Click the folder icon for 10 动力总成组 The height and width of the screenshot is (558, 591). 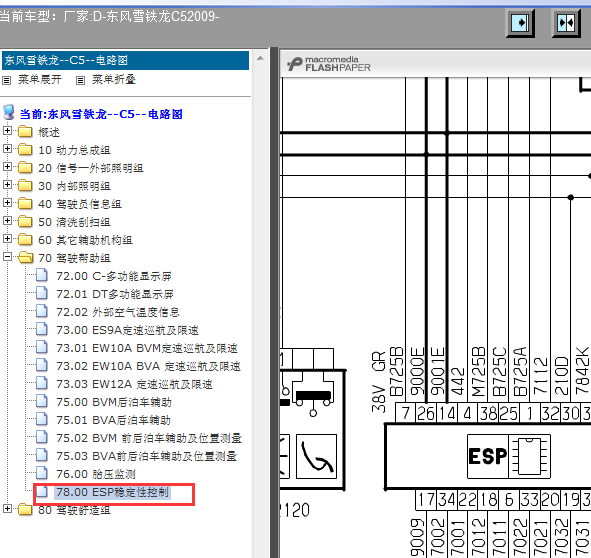pos(25,150)
